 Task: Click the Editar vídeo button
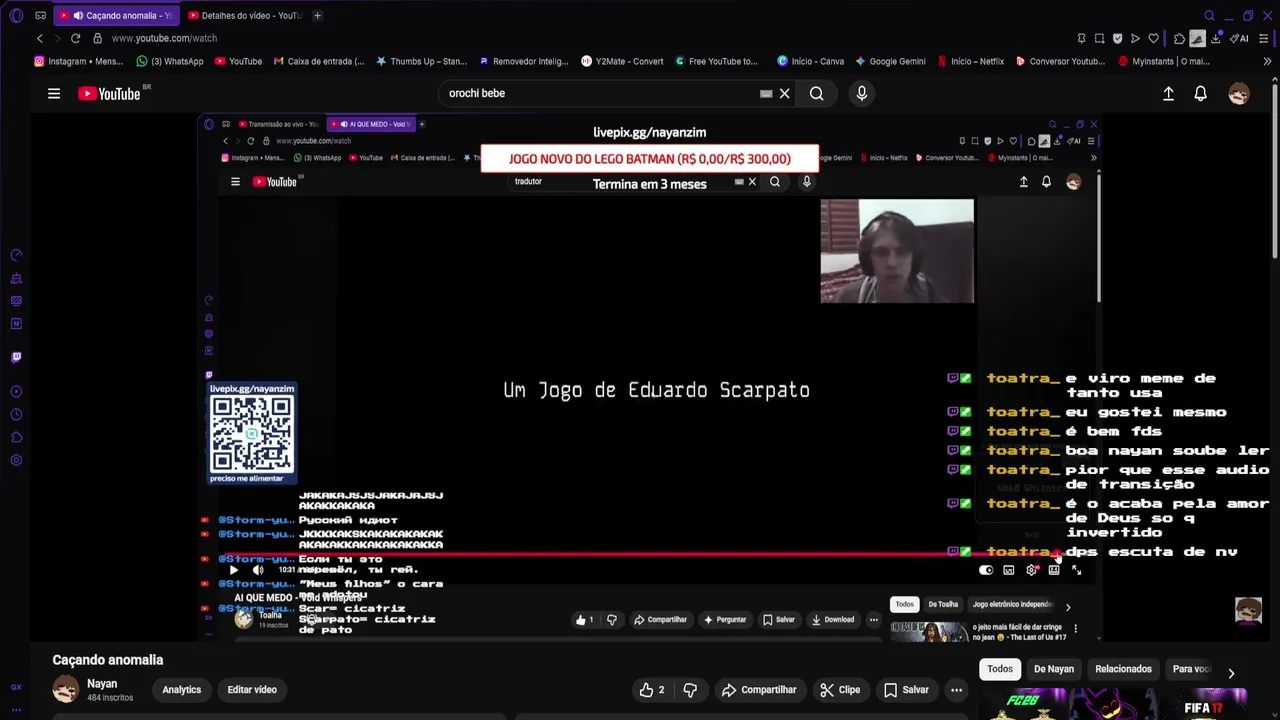(252, 690)
